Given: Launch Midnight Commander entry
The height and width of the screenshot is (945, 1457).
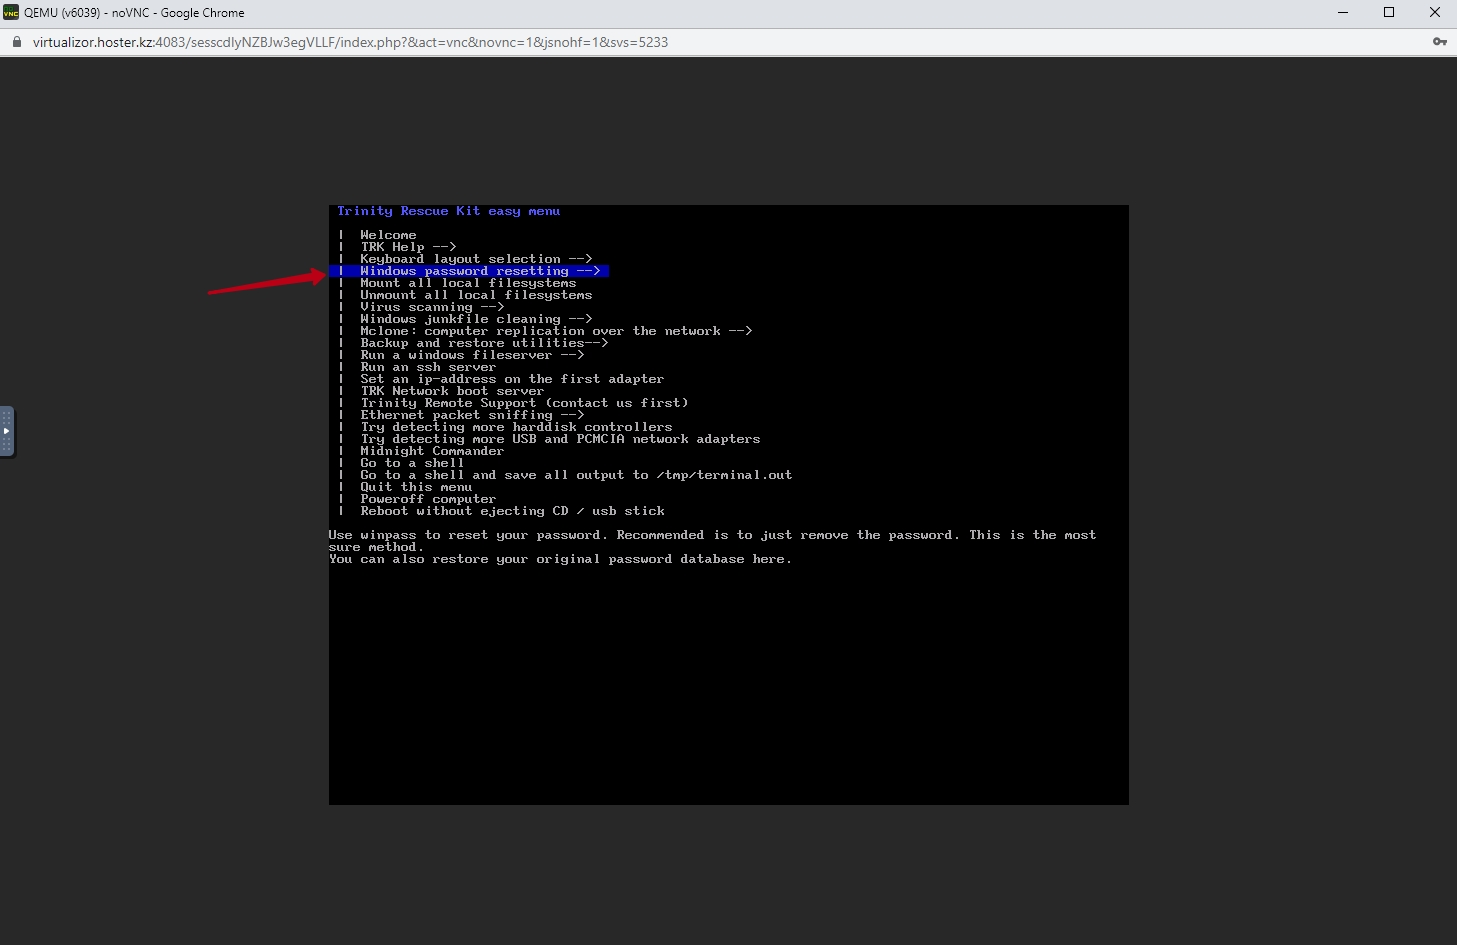Looking at the screenshot, I should pos(432,451).
